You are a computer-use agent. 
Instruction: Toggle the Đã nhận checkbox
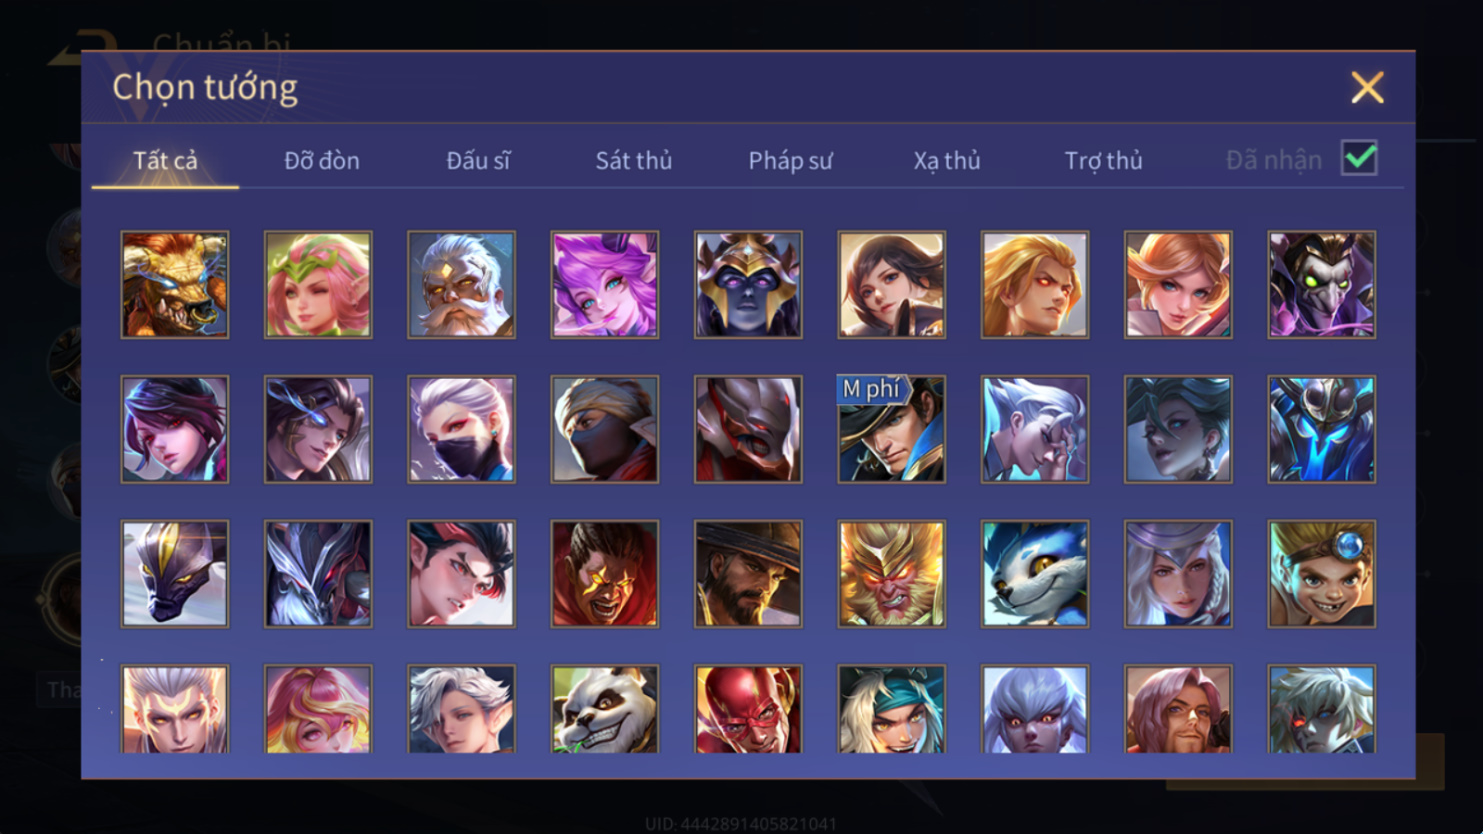point(1359,158)
